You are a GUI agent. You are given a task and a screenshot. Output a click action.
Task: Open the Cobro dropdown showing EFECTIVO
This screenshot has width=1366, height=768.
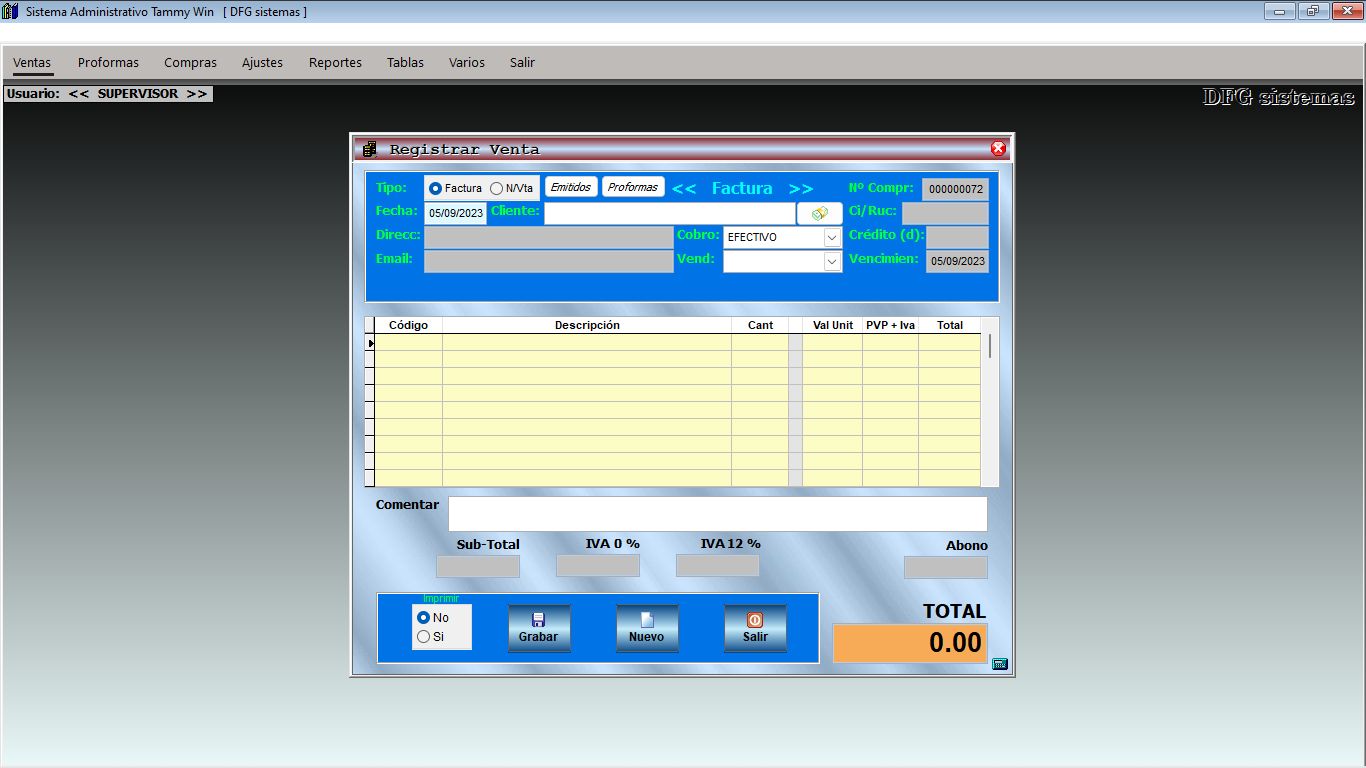point(832,238)
